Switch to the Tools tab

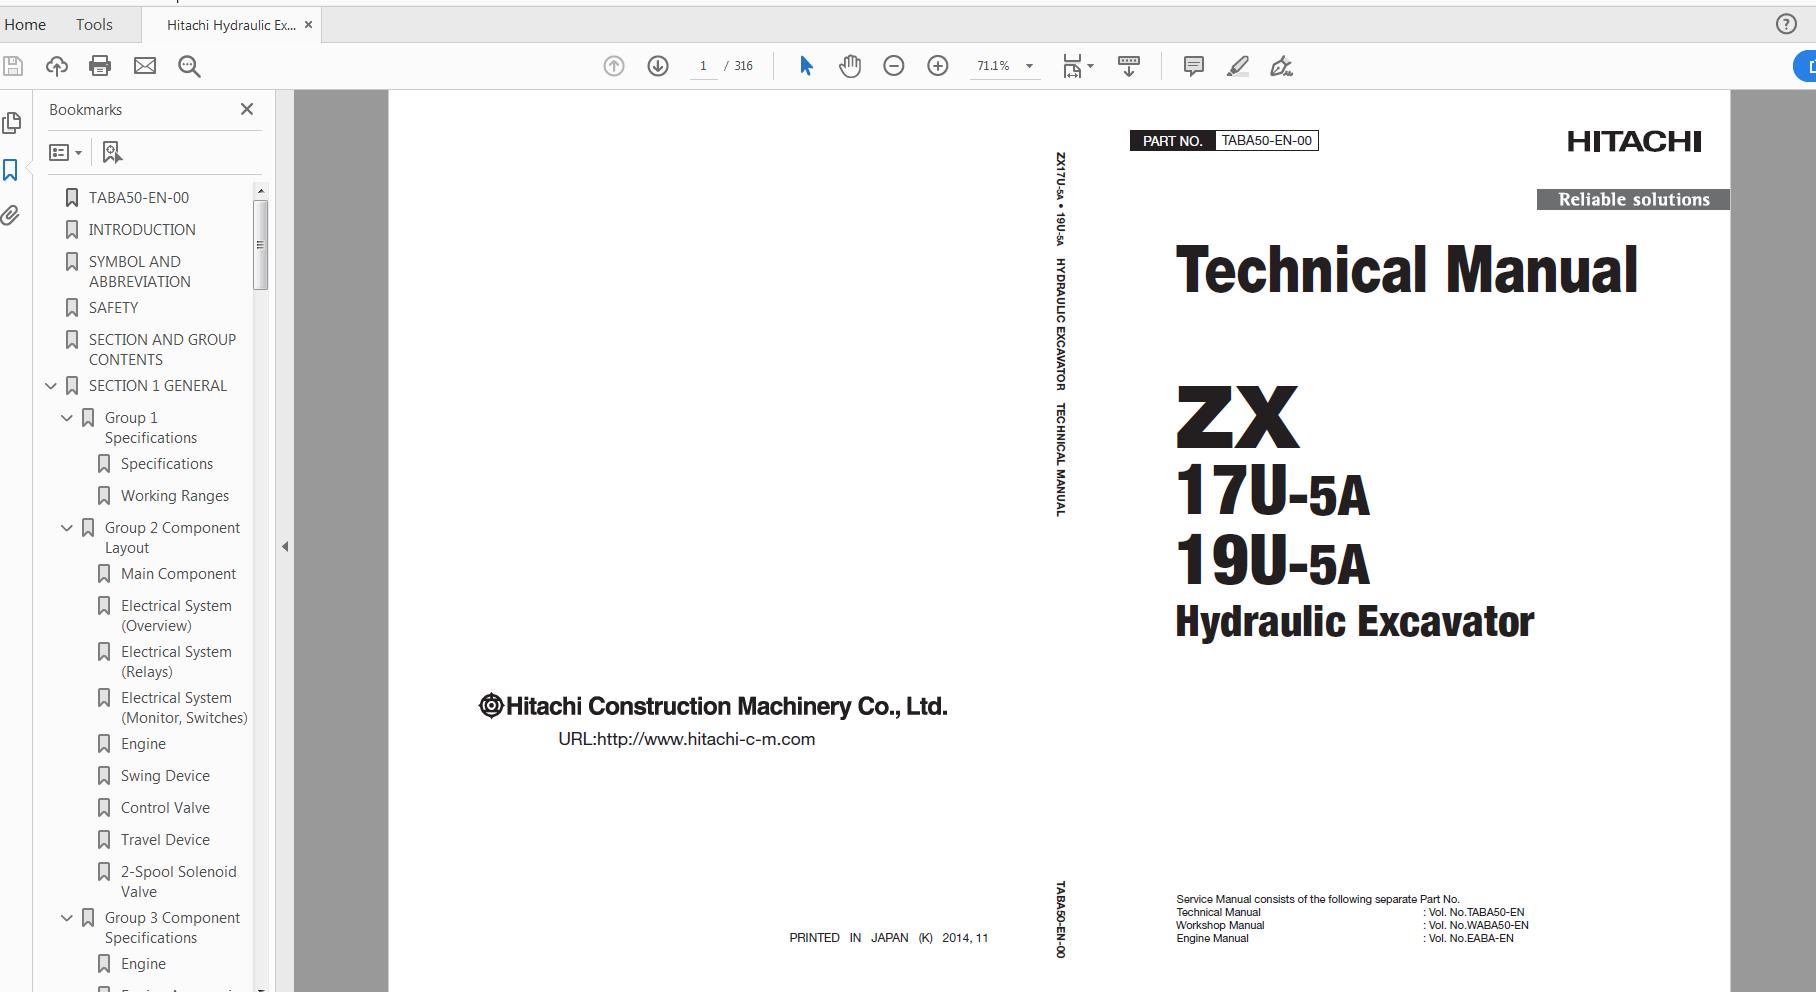click(x=94, y=25)
